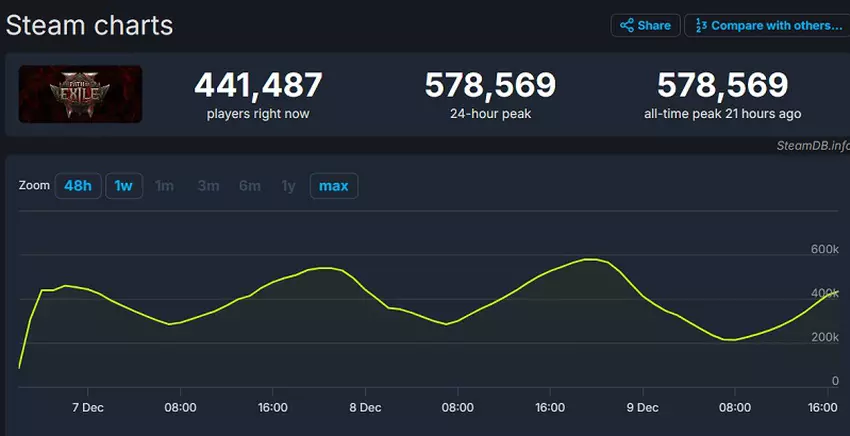
Task: Click the 24-hour peak value
Action: [490, 85]
